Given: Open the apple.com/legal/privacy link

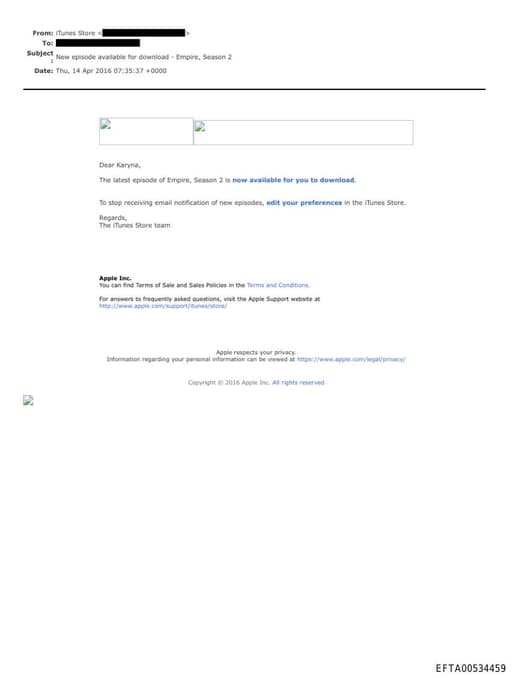Looking at the screenshot, I should point(351,359).
